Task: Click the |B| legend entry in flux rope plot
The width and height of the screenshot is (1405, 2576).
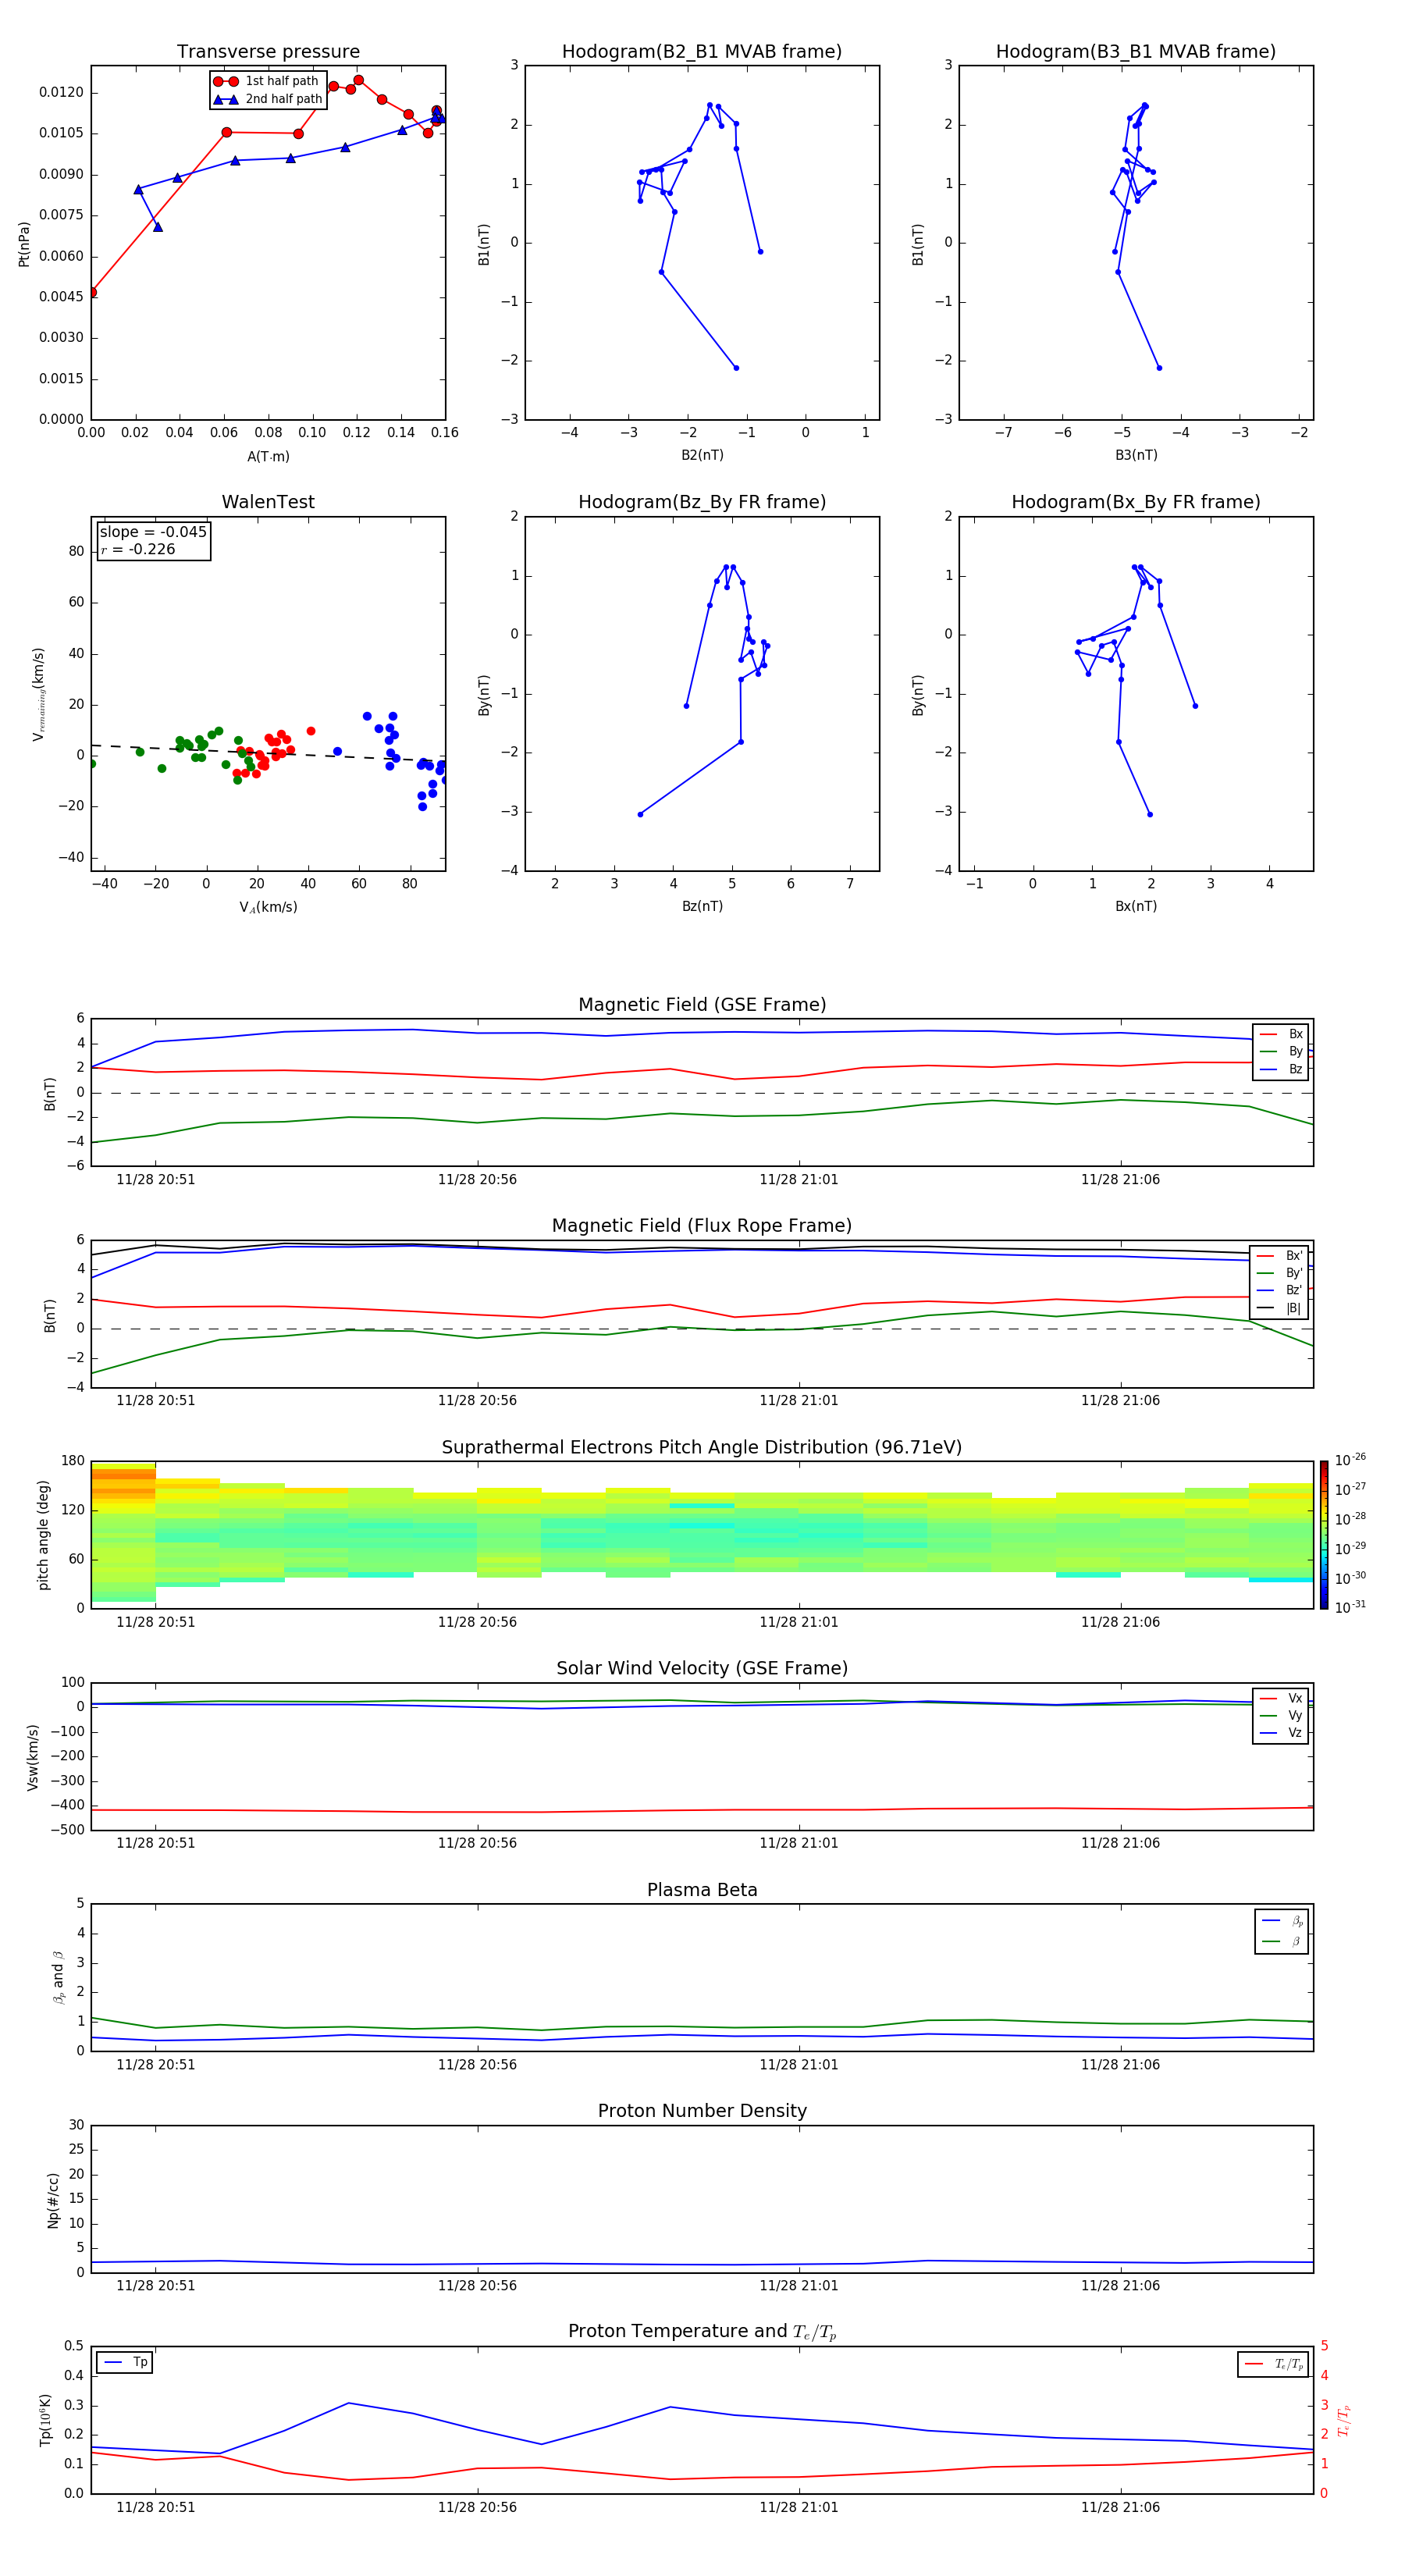Action: point(1280,1308)
